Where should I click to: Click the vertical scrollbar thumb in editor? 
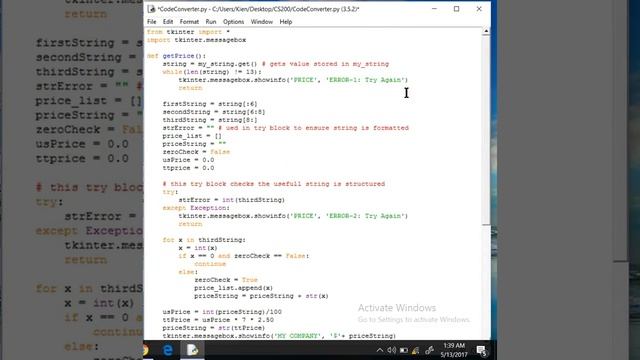[x=486, y=130]
